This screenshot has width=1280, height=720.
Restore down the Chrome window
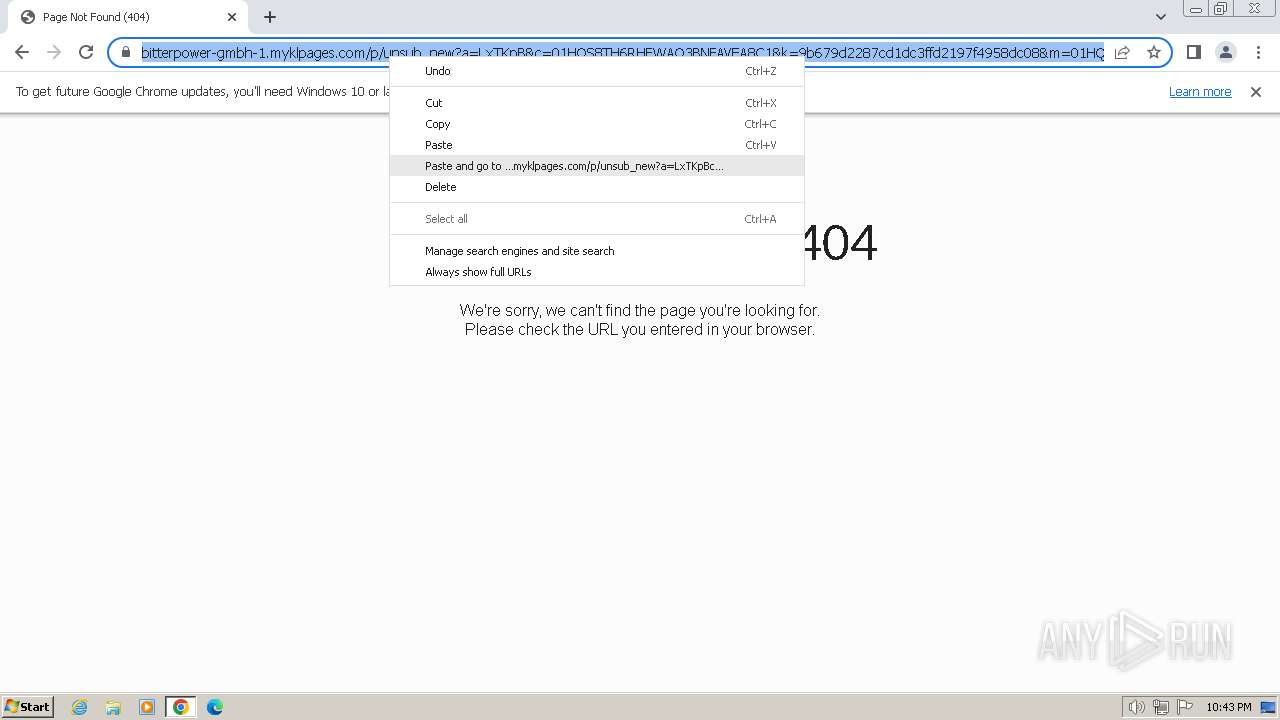tap(1221, 9)
